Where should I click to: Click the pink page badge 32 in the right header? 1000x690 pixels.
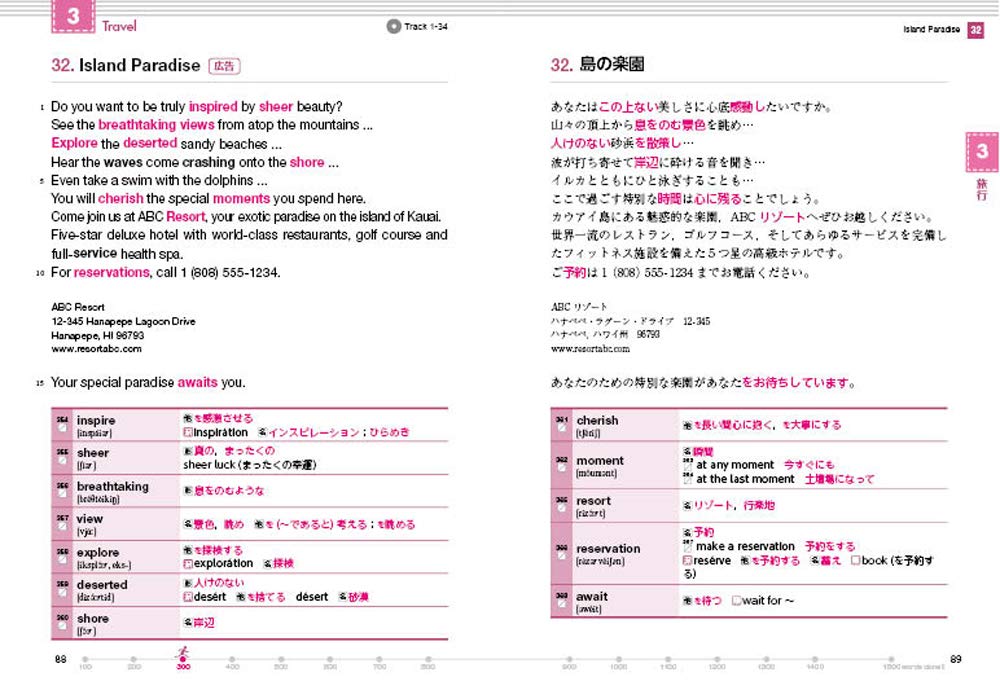976,29
